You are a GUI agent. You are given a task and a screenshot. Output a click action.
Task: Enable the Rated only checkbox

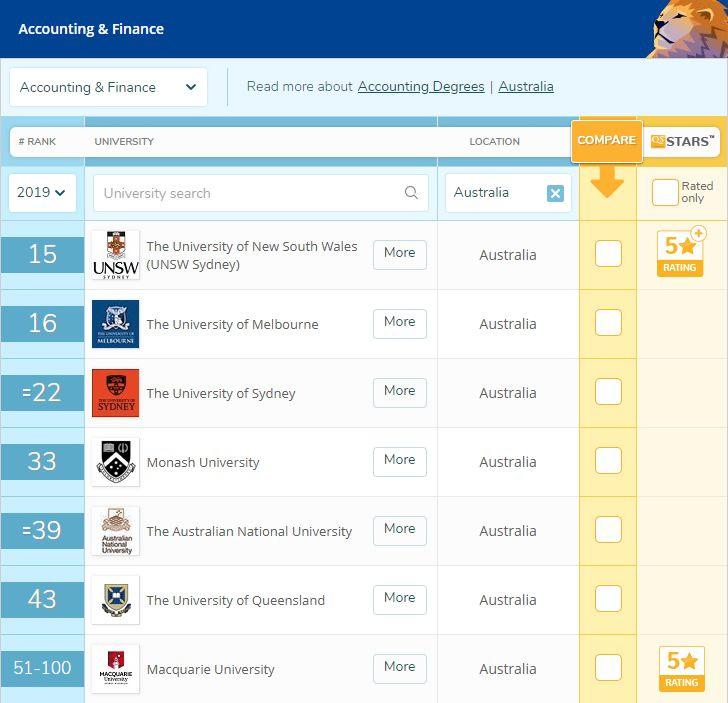pos(664,192)
